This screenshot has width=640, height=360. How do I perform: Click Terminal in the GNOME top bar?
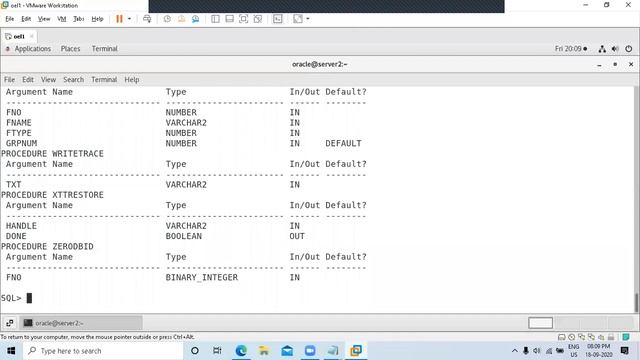pos(104,49)
